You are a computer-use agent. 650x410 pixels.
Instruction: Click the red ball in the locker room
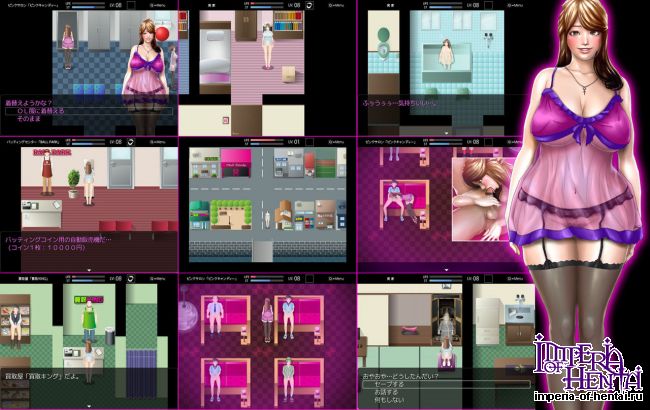click(162, 33)
